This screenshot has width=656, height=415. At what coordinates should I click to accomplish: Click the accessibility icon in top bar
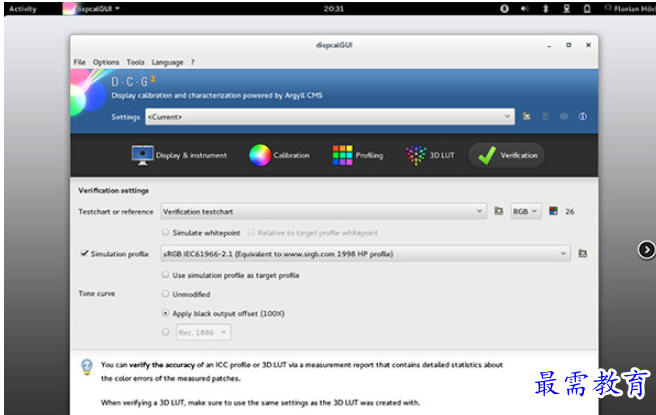tap(505, 9)
